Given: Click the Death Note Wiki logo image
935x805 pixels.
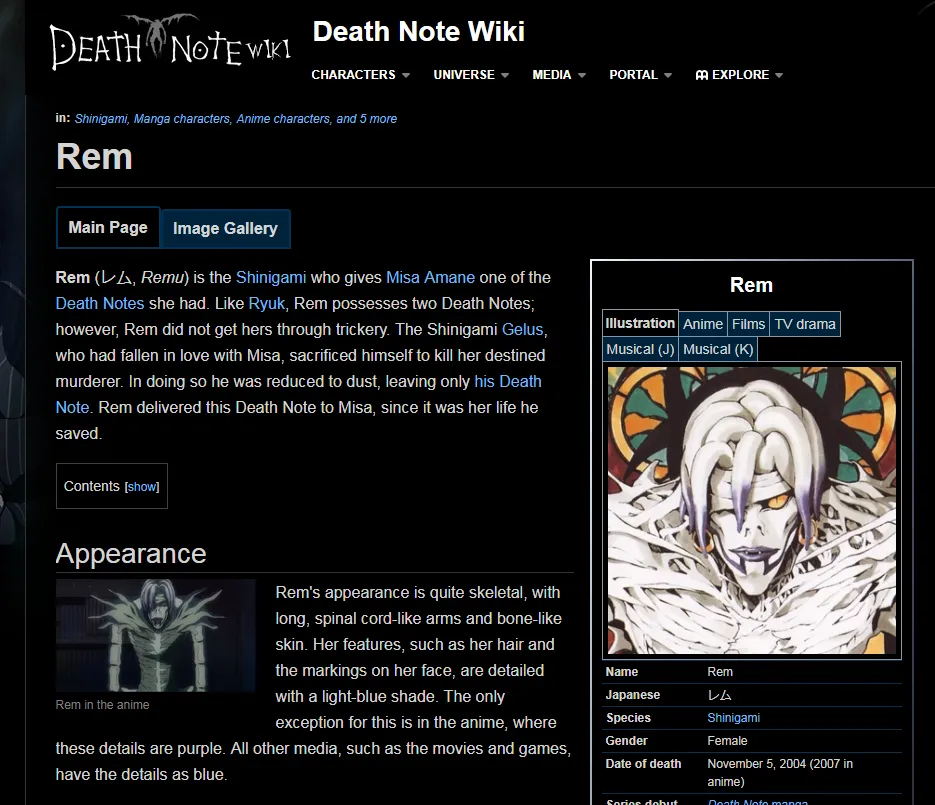Looking at the screenshot, I should coord(170,42).
